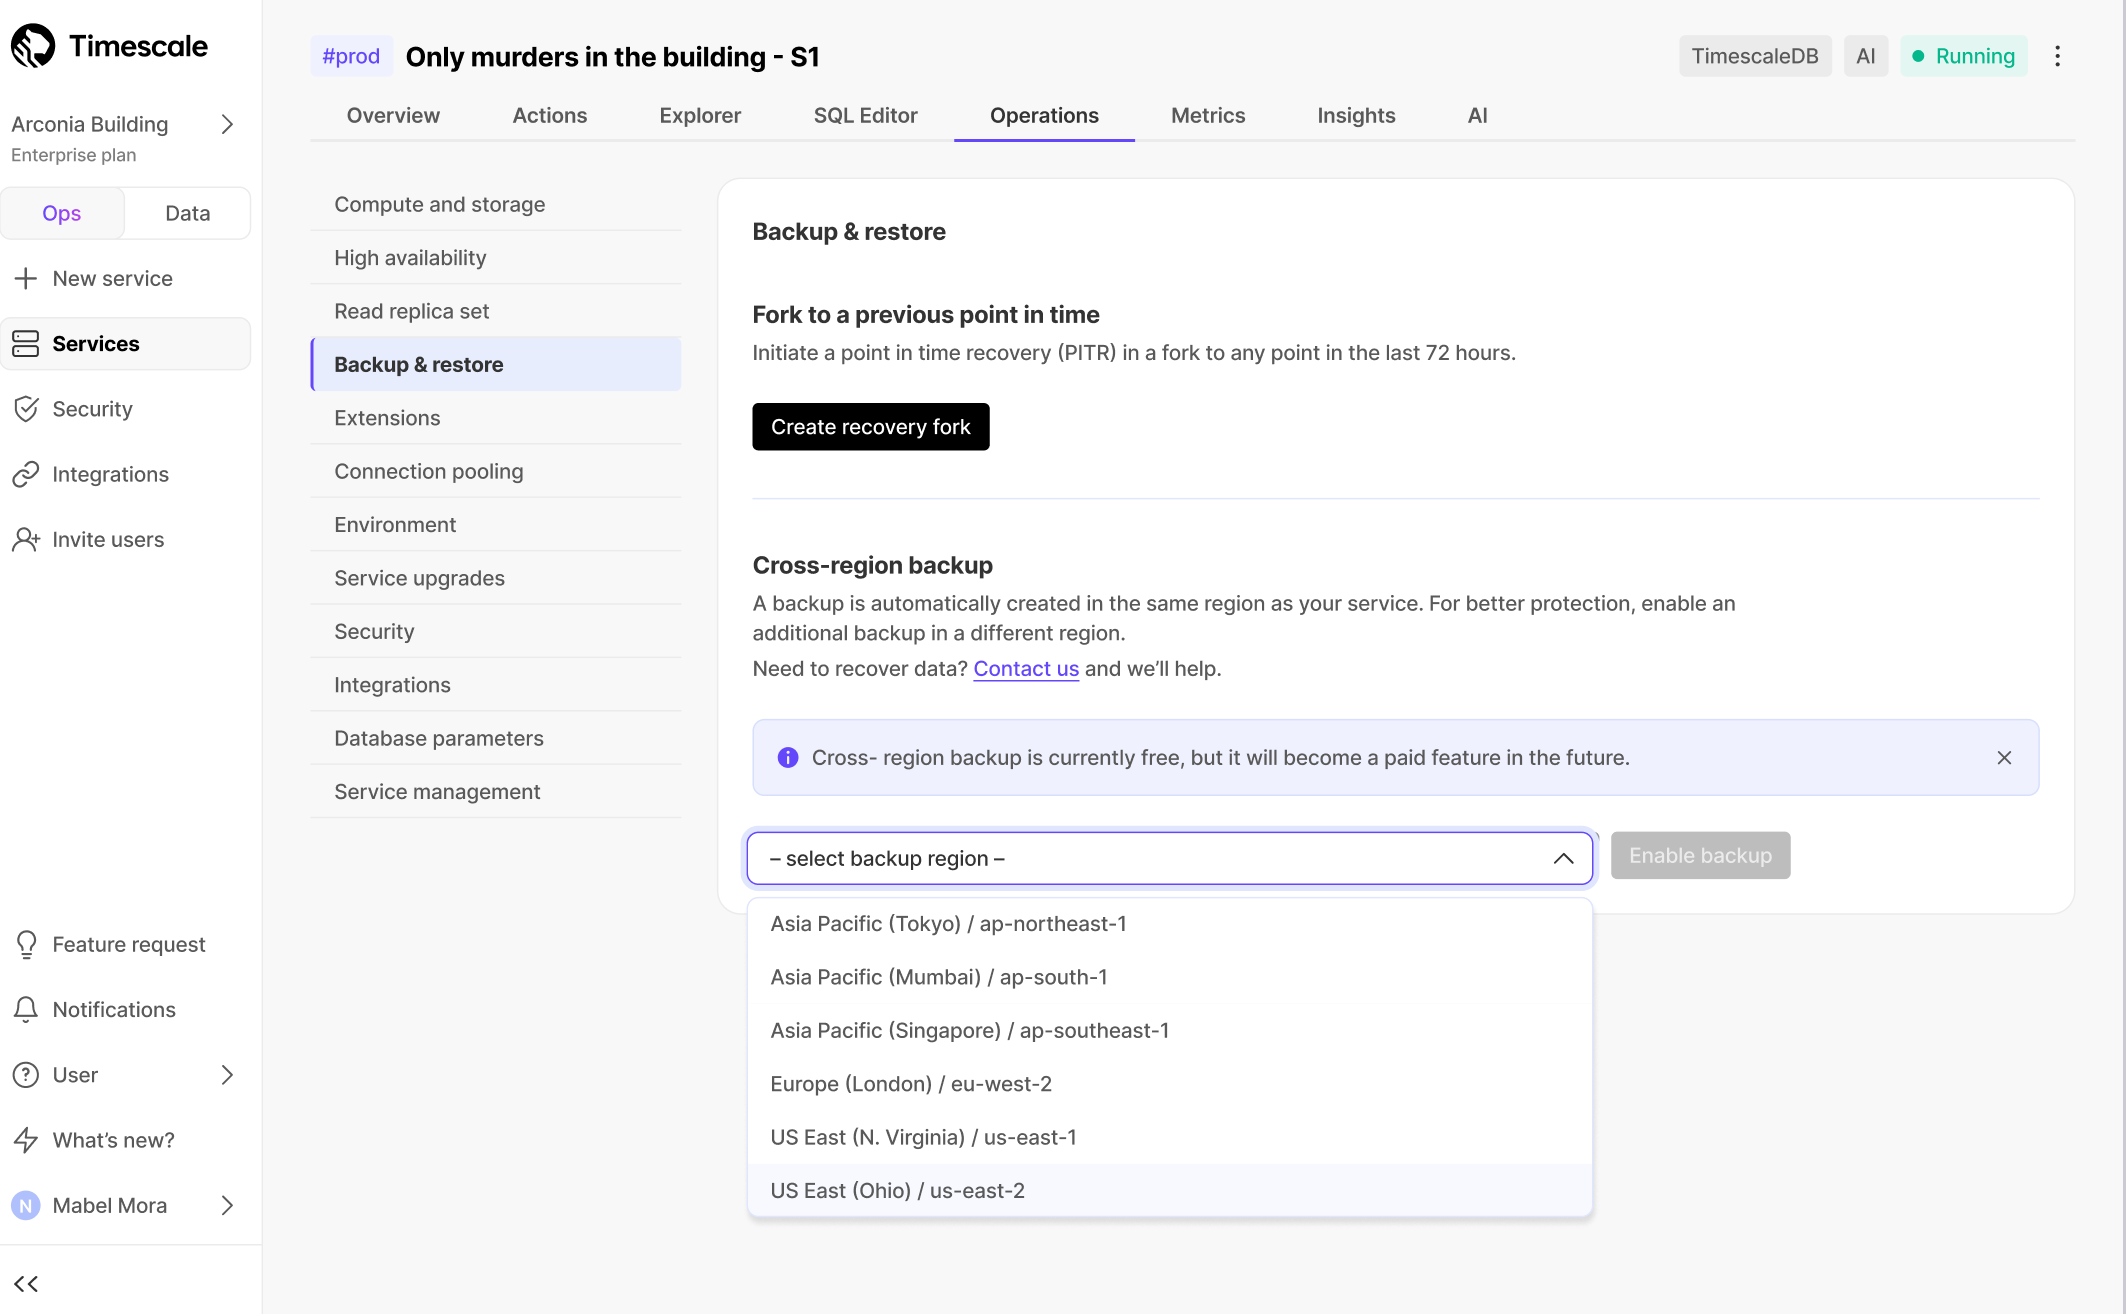Image resolution: width=2126 pixels, height=1314 pixels.
Task: Click the User help question icon
Action: tap(26, 1075)
